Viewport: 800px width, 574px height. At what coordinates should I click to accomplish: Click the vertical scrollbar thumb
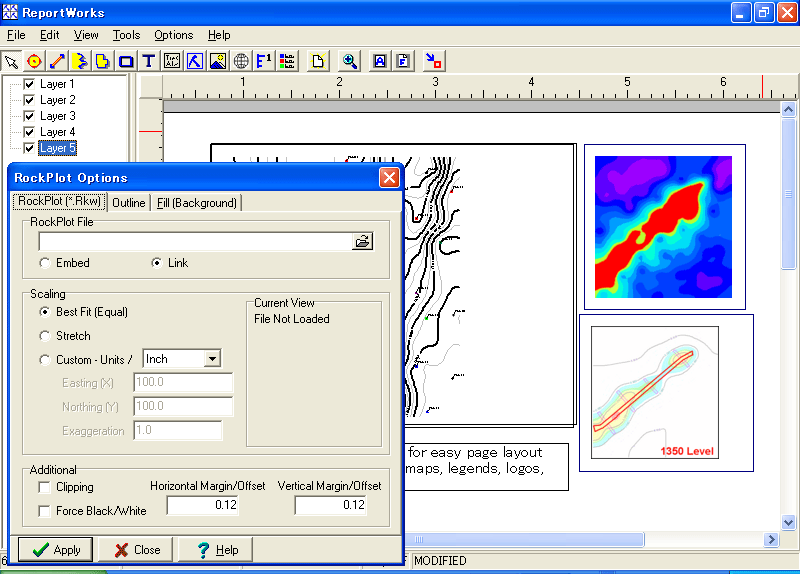[x=788, y=194]
